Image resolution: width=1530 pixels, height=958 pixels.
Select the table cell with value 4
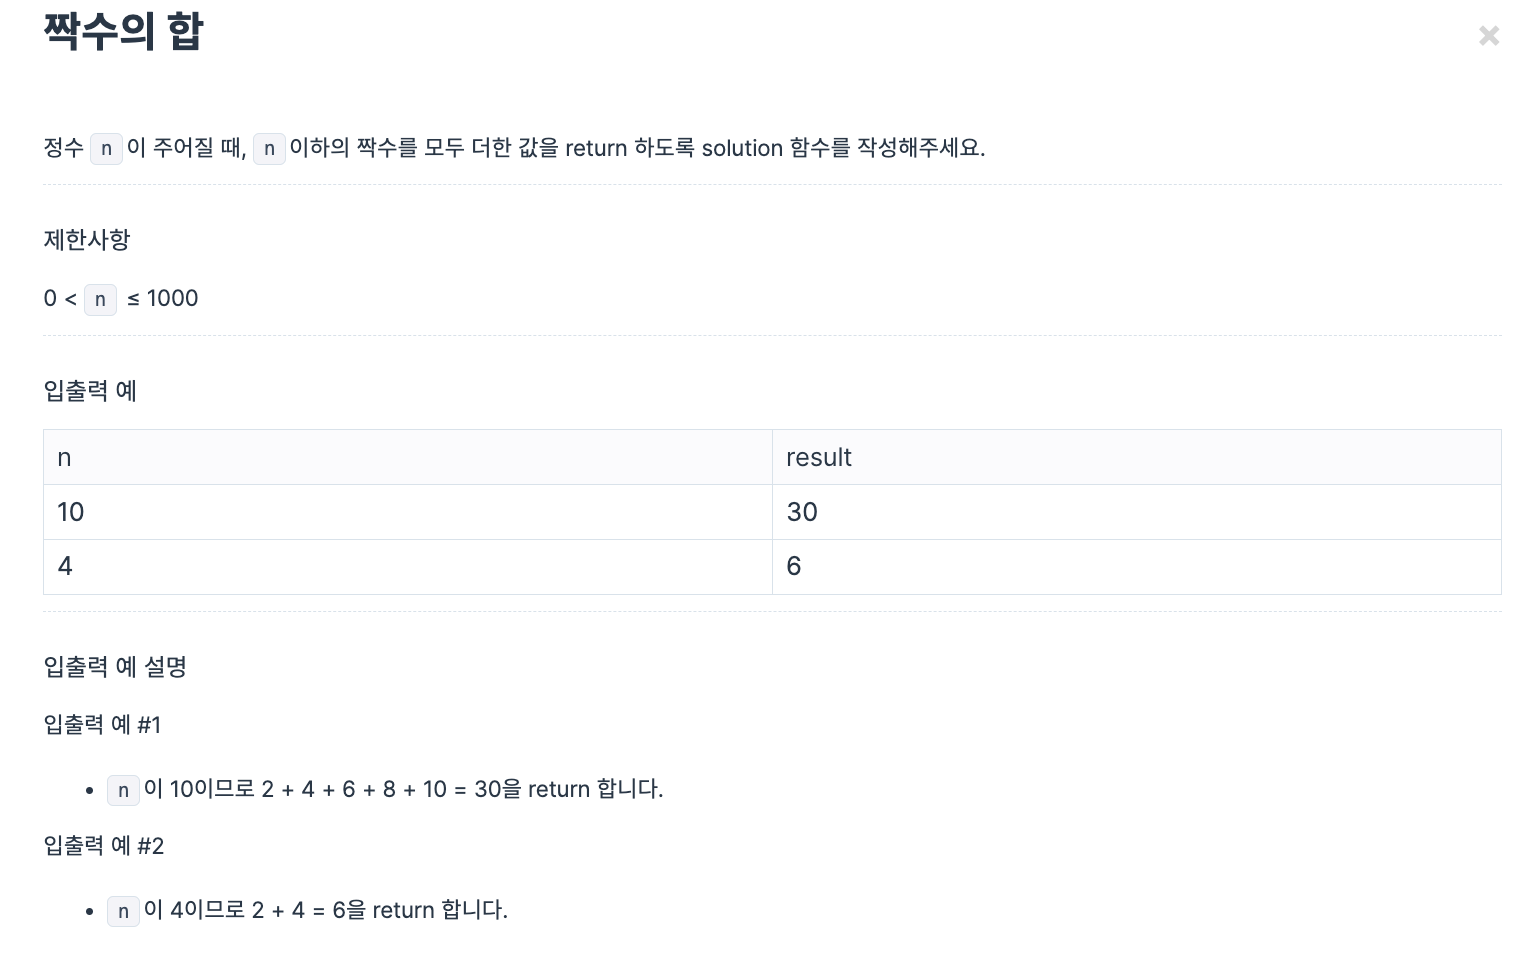64,566
